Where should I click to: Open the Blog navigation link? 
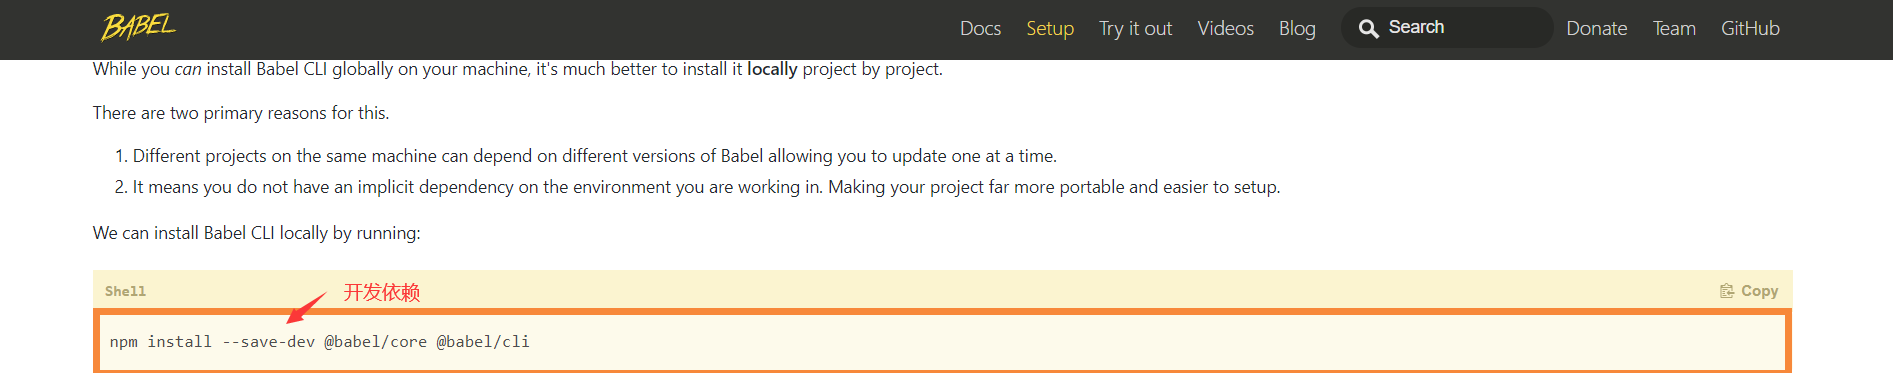click(x=1297, y=28)
